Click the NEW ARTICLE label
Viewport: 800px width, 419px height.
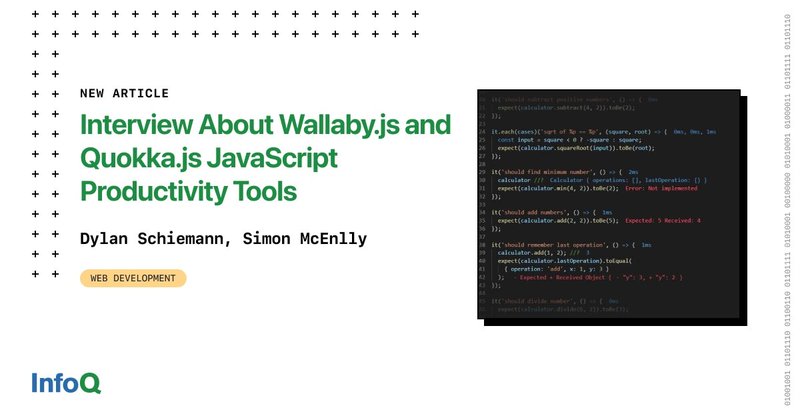[x=124, y=93]
